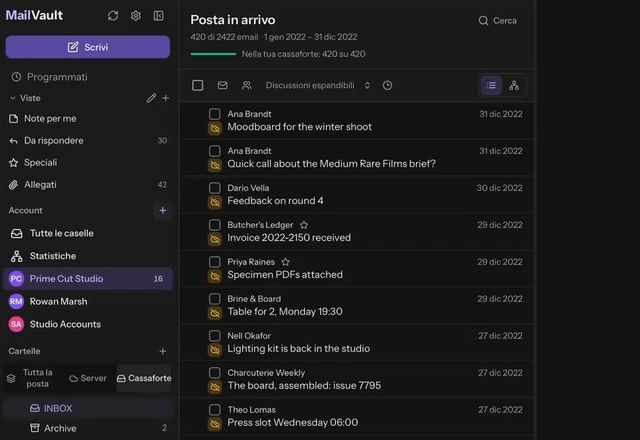Click the Account section header
This screenshot has width=640, height=440.
tap(25, 210)
